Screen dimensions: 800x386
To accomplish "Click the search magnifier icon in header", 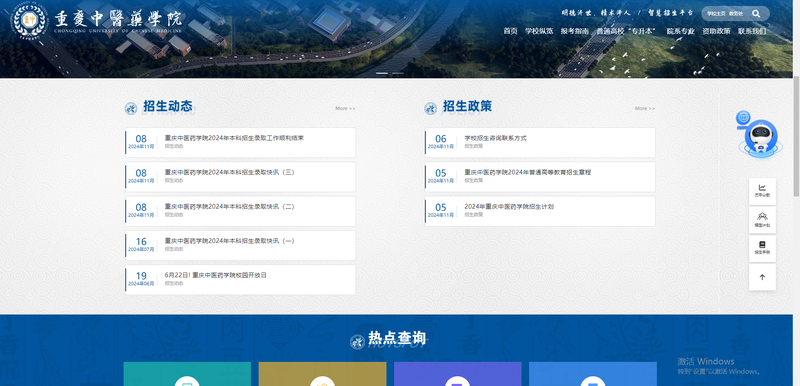I will click(x=756, y=14).
